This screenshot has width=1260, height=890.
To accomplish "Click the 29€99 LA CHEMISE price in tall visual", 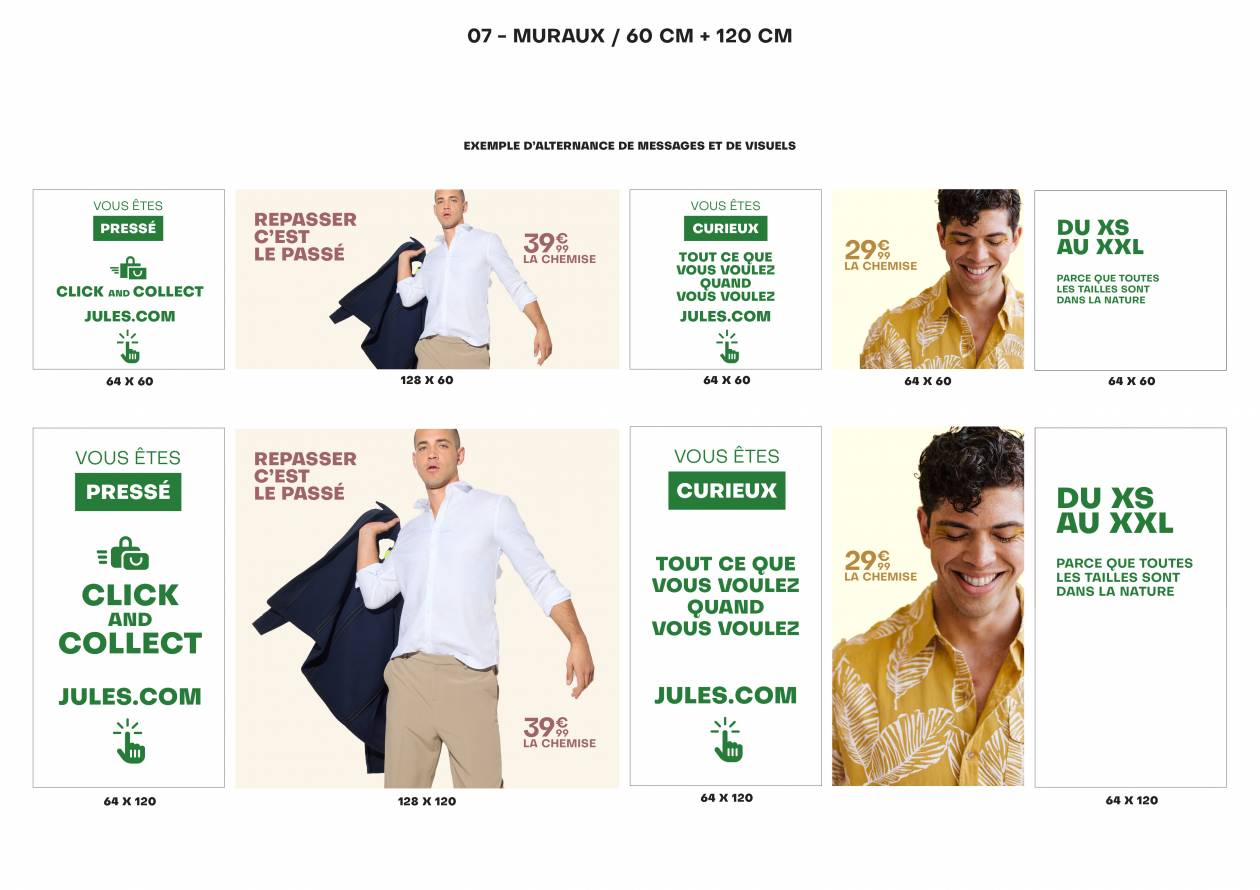I will tap(880, 566).
